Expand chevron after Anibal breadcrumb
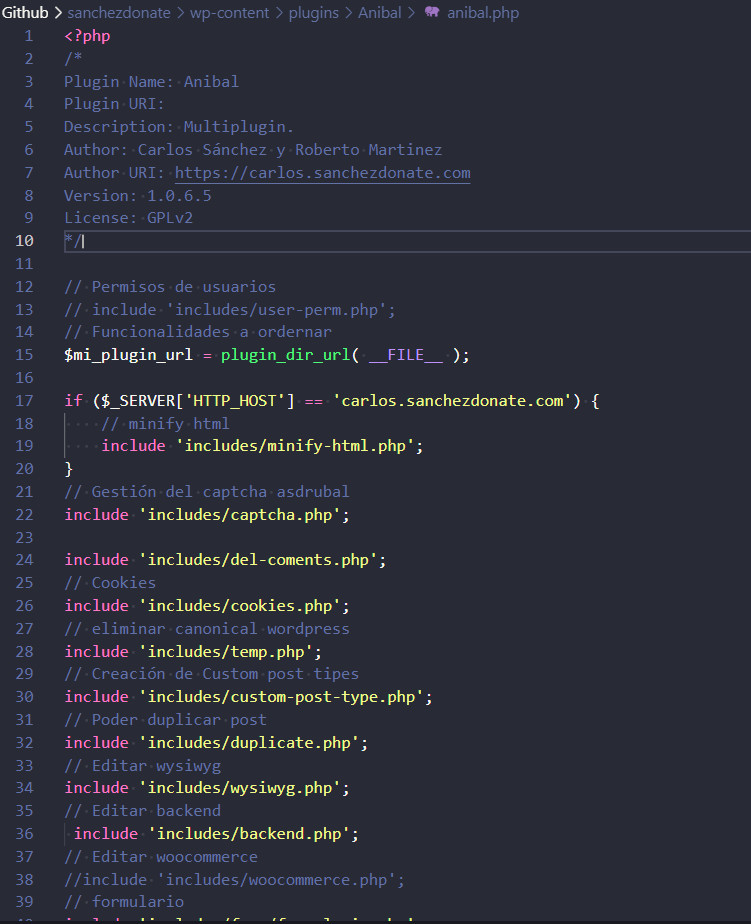This screenshot has width=751, height=924. click(411, 12)
